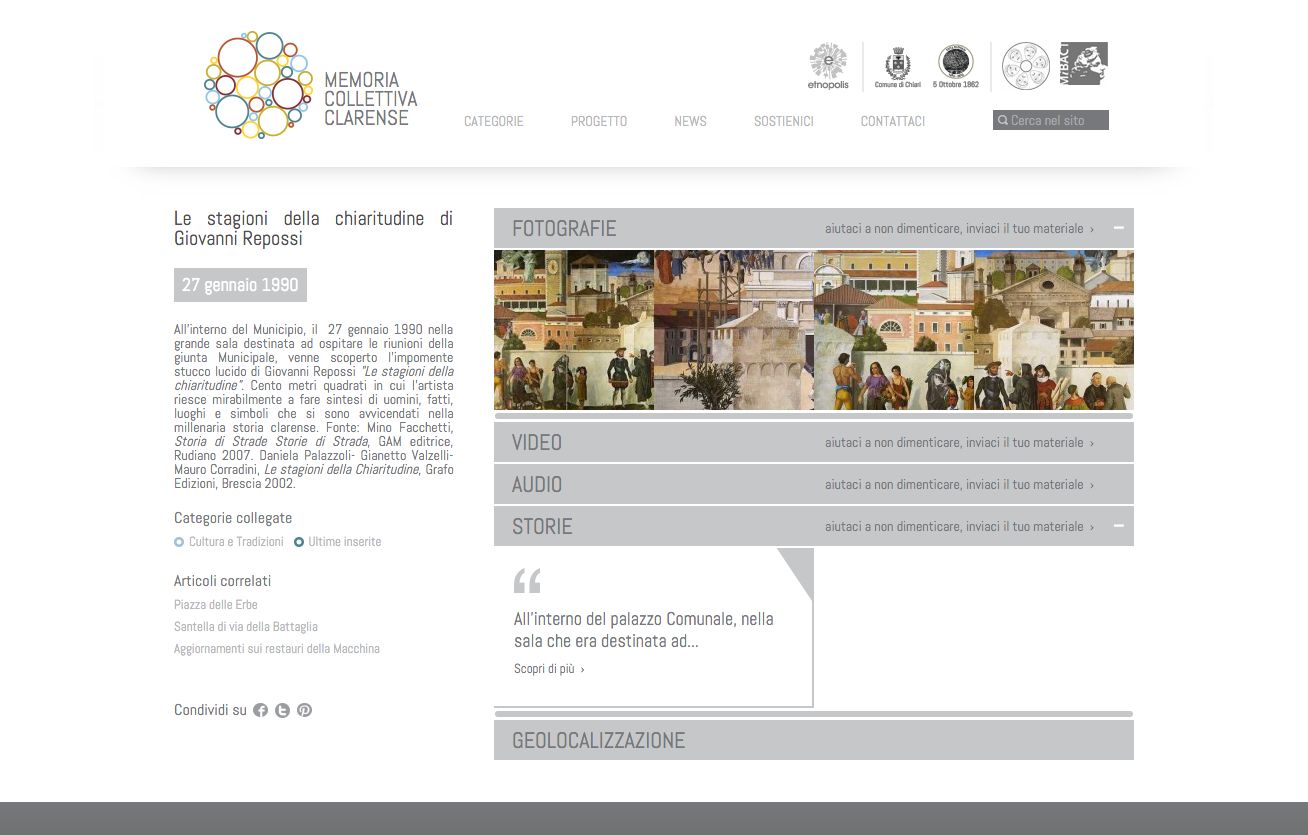Click the article title Le stagioni della chiaritudine

click(x=313, y=228)
